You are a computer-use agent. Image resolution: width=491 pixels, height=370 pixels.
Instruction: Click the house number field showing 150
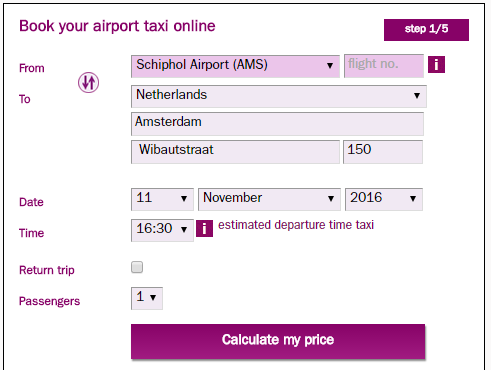[x=383, y=152]
